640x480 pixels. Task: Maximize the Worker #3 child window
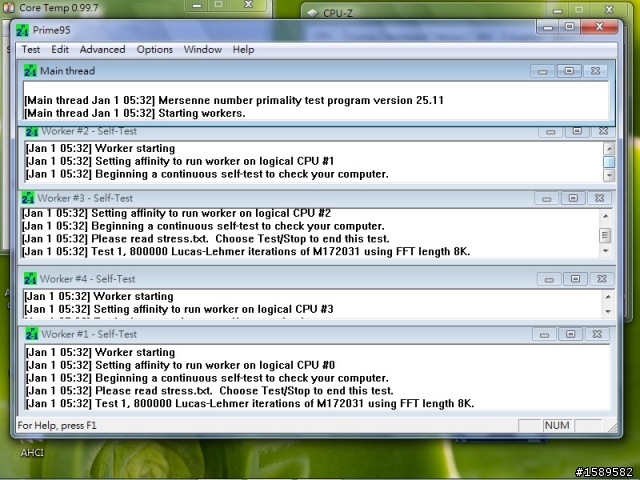[573, 198]
